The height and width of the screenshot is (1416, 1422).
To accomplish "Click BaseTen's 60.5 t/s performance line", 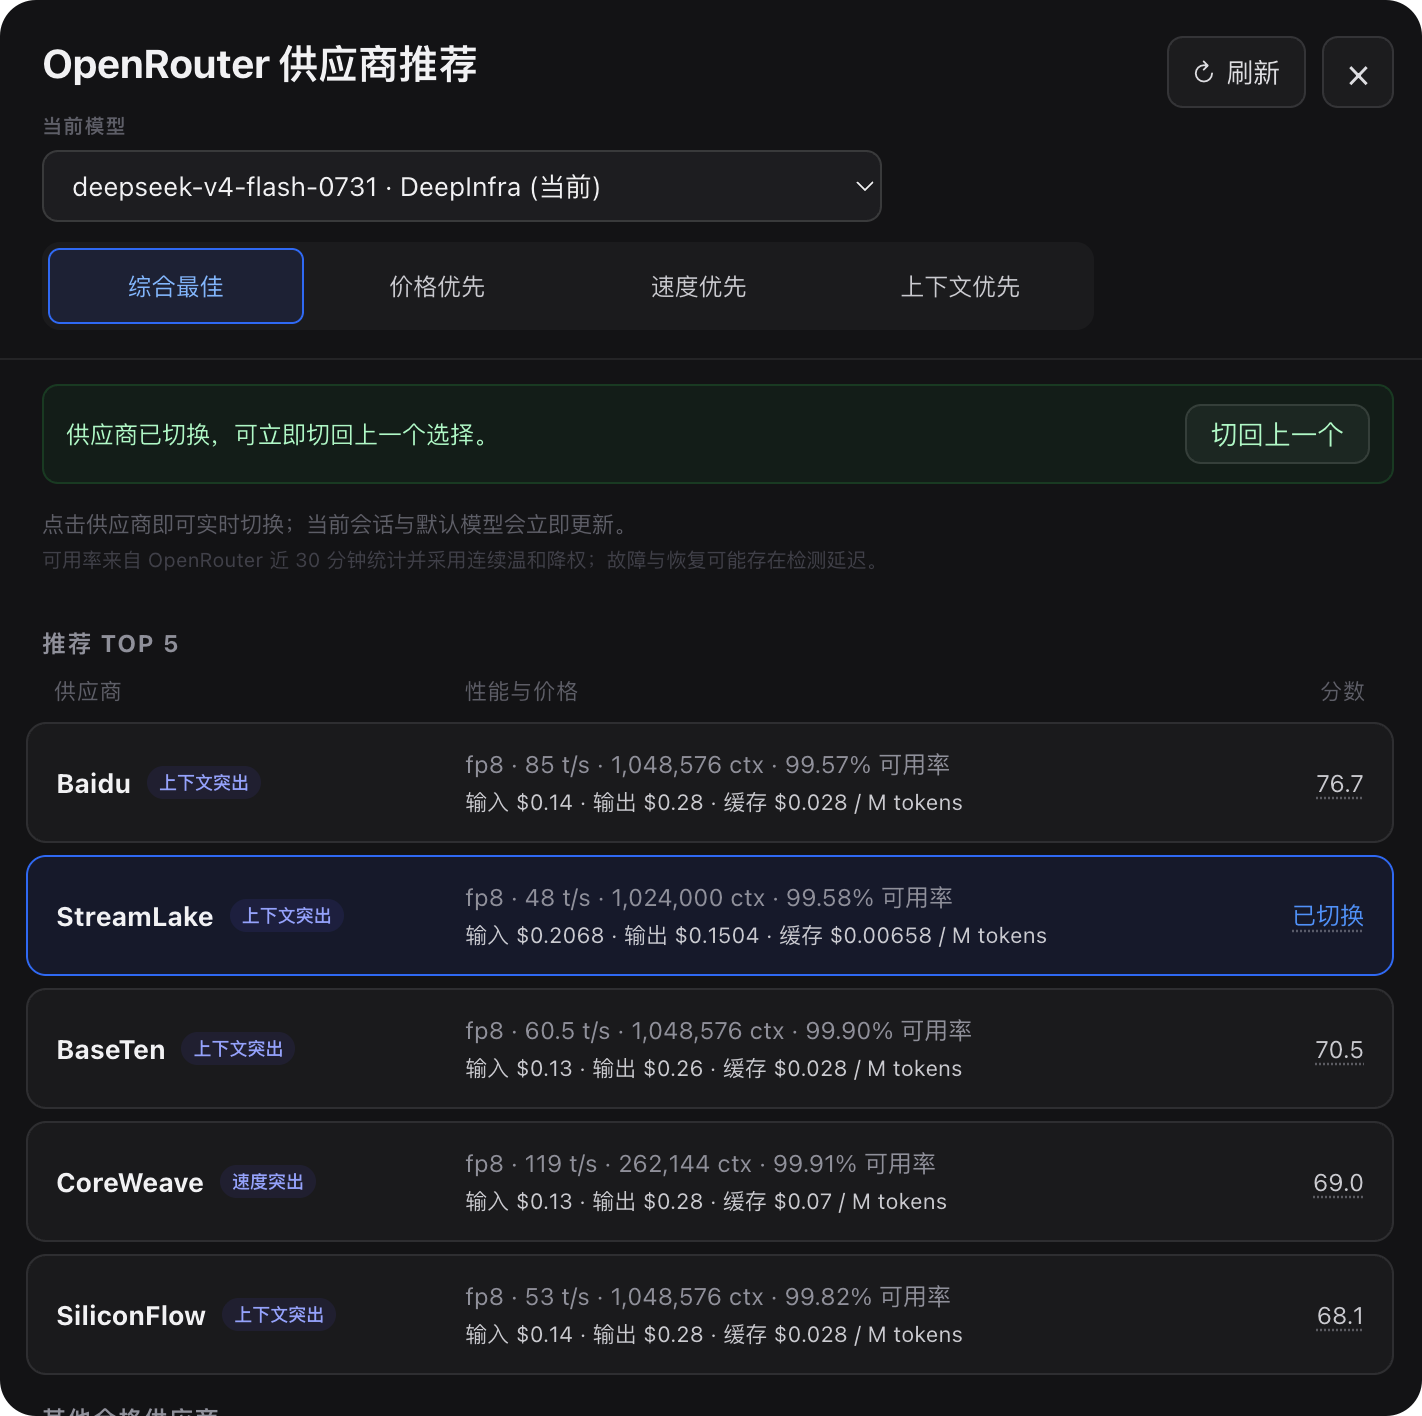I will click(x=719, y=1031).
